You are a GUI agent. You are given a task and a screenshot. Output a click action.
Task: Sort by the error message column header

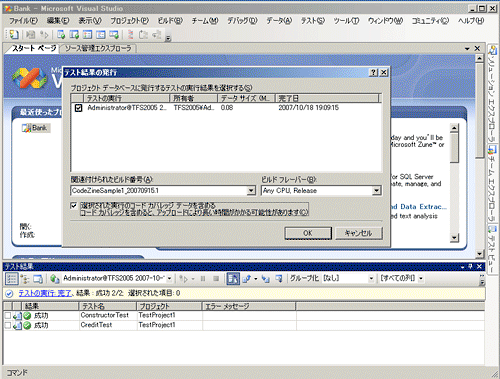tap(249, 306)
